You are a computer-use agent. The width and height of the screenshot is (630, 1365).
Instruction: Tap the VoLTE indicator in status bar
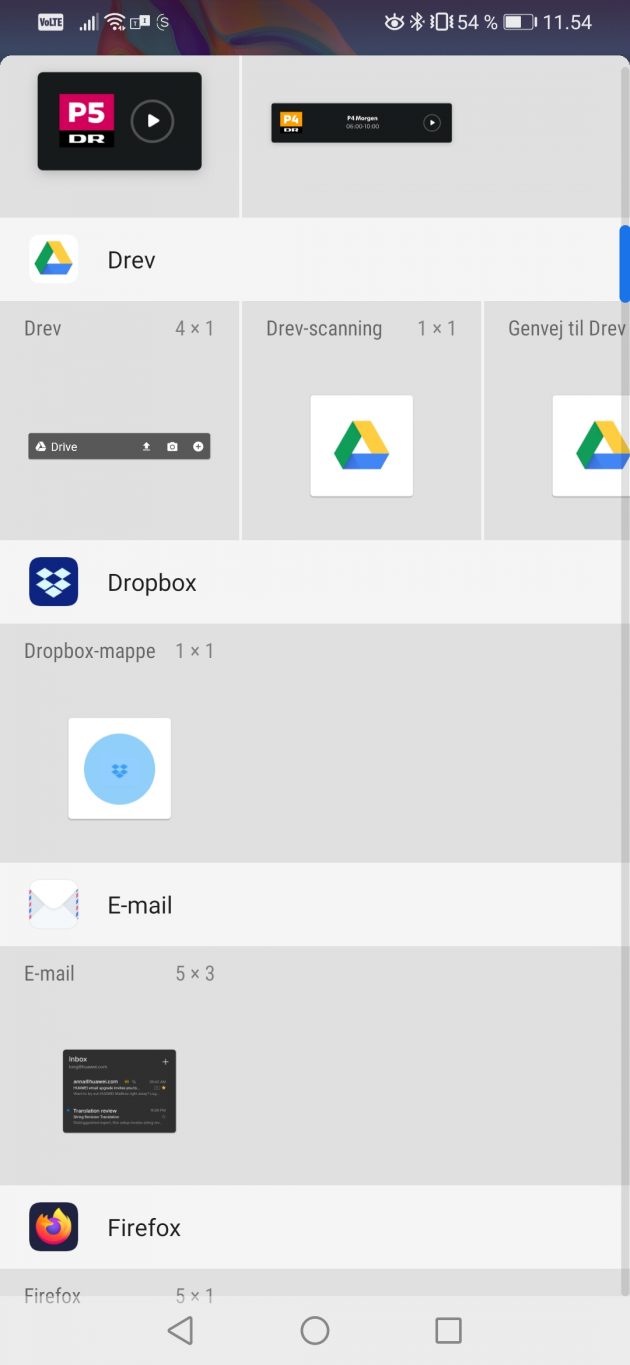[50, 22]
